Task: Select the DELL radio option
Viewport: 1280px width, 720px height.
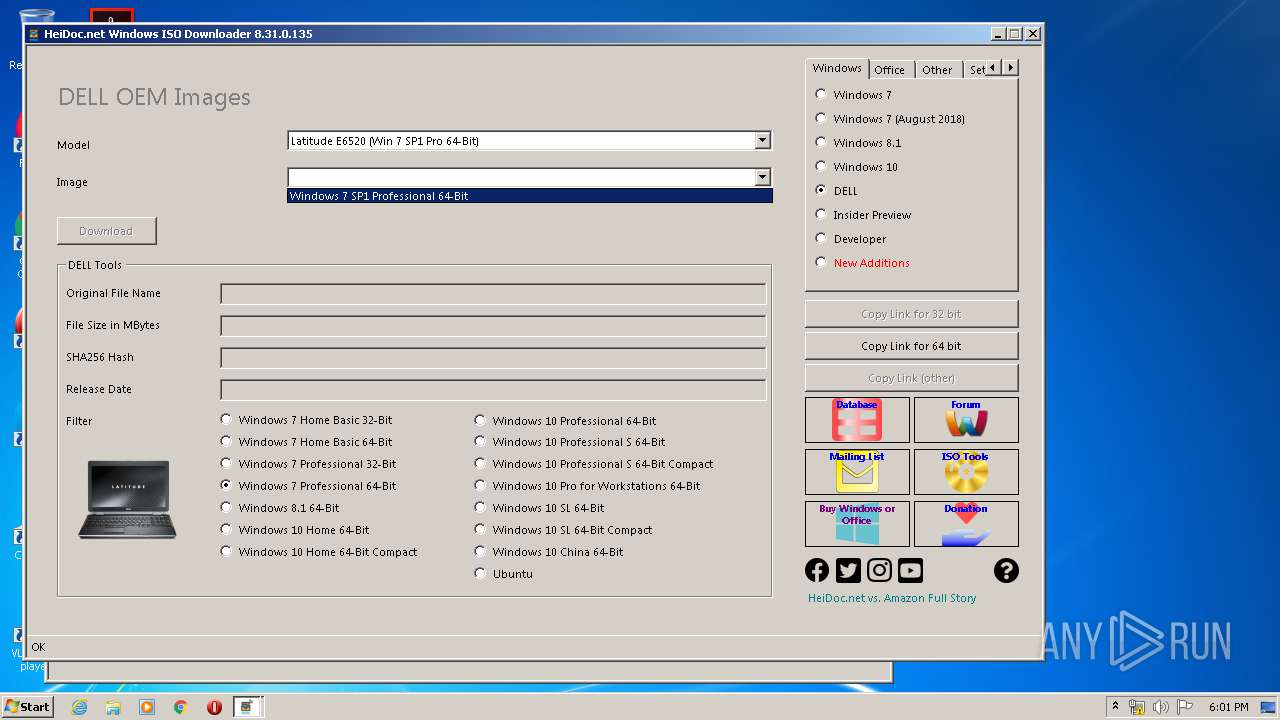Action: (837, 191)
